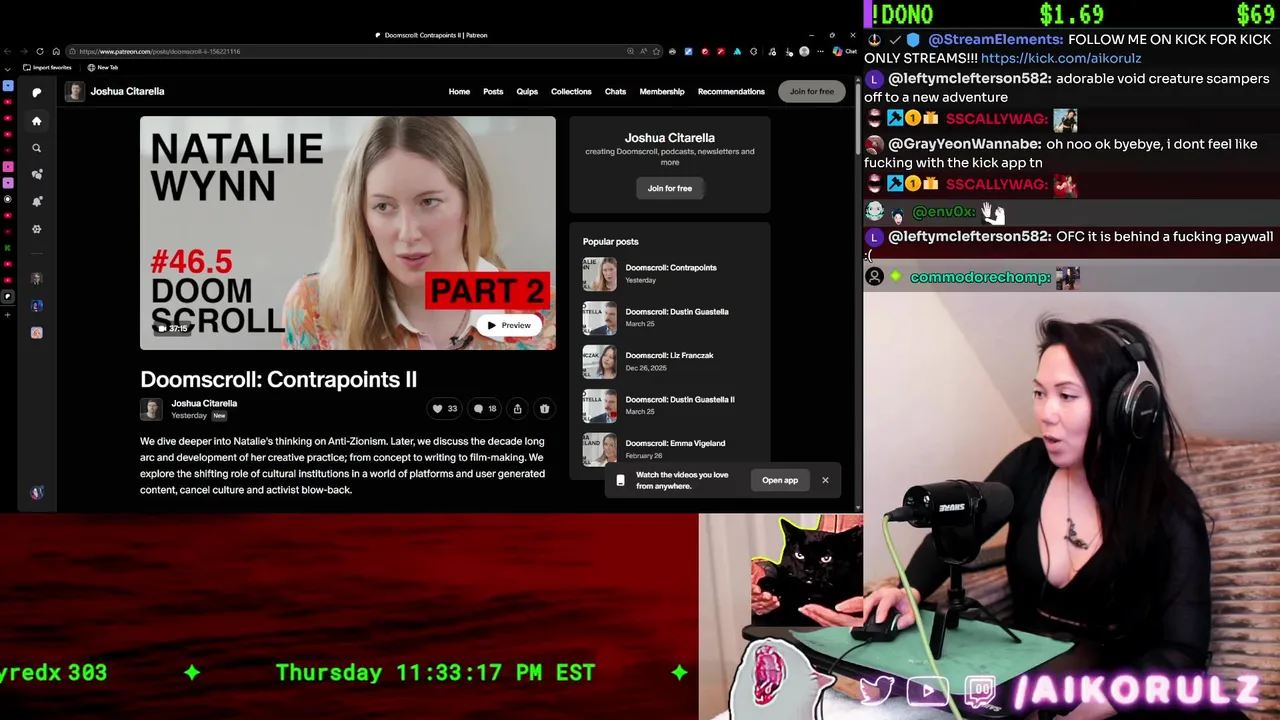The height and width of the screenshot is (720, 1280).
Task: Click kick.com/aikorulz link in chat
Action: click(1061, 58)
